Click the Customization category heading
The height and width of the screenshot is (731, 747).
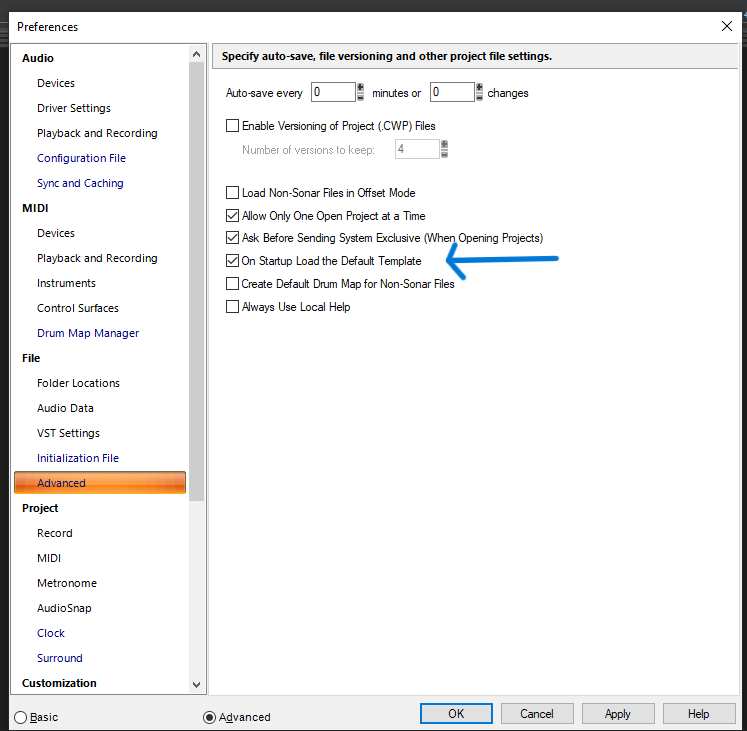(x=59, y=683)
